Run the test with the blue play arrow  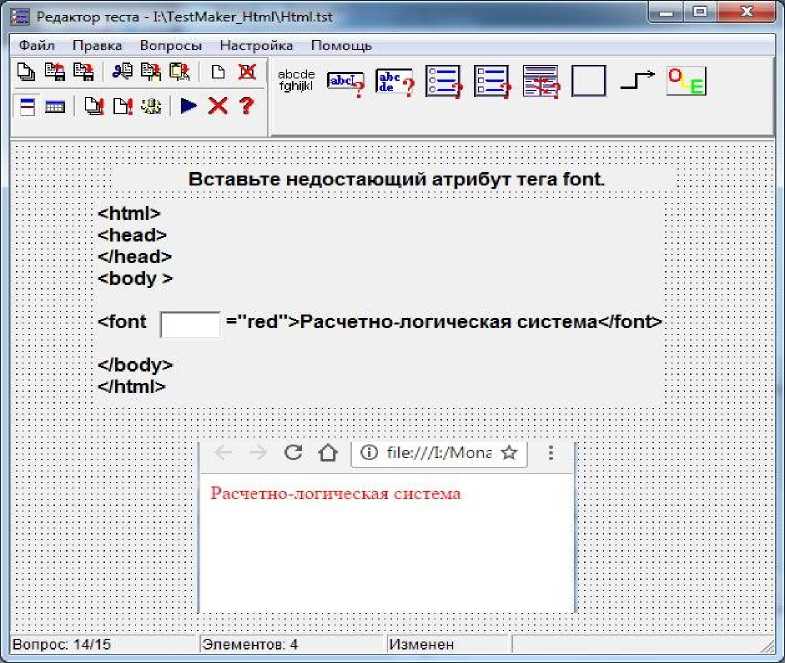[188, 106]
